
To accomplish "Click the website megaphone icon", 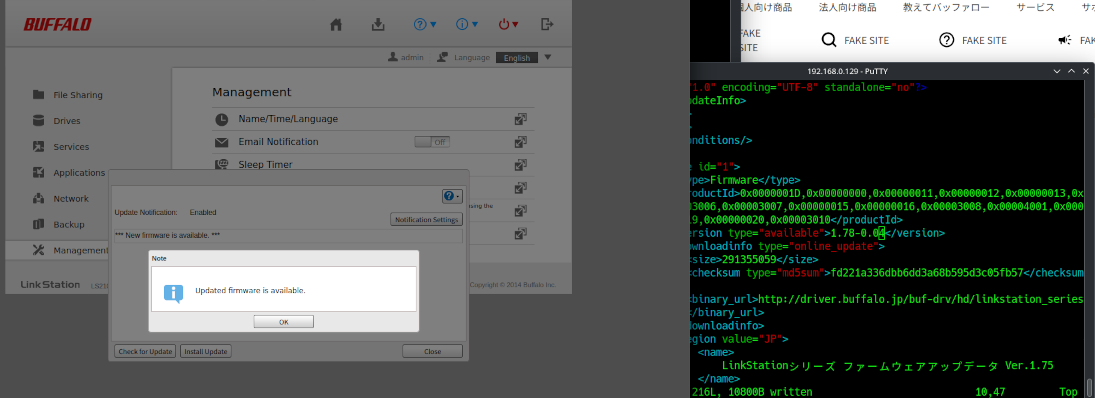I will (1065, 40).
